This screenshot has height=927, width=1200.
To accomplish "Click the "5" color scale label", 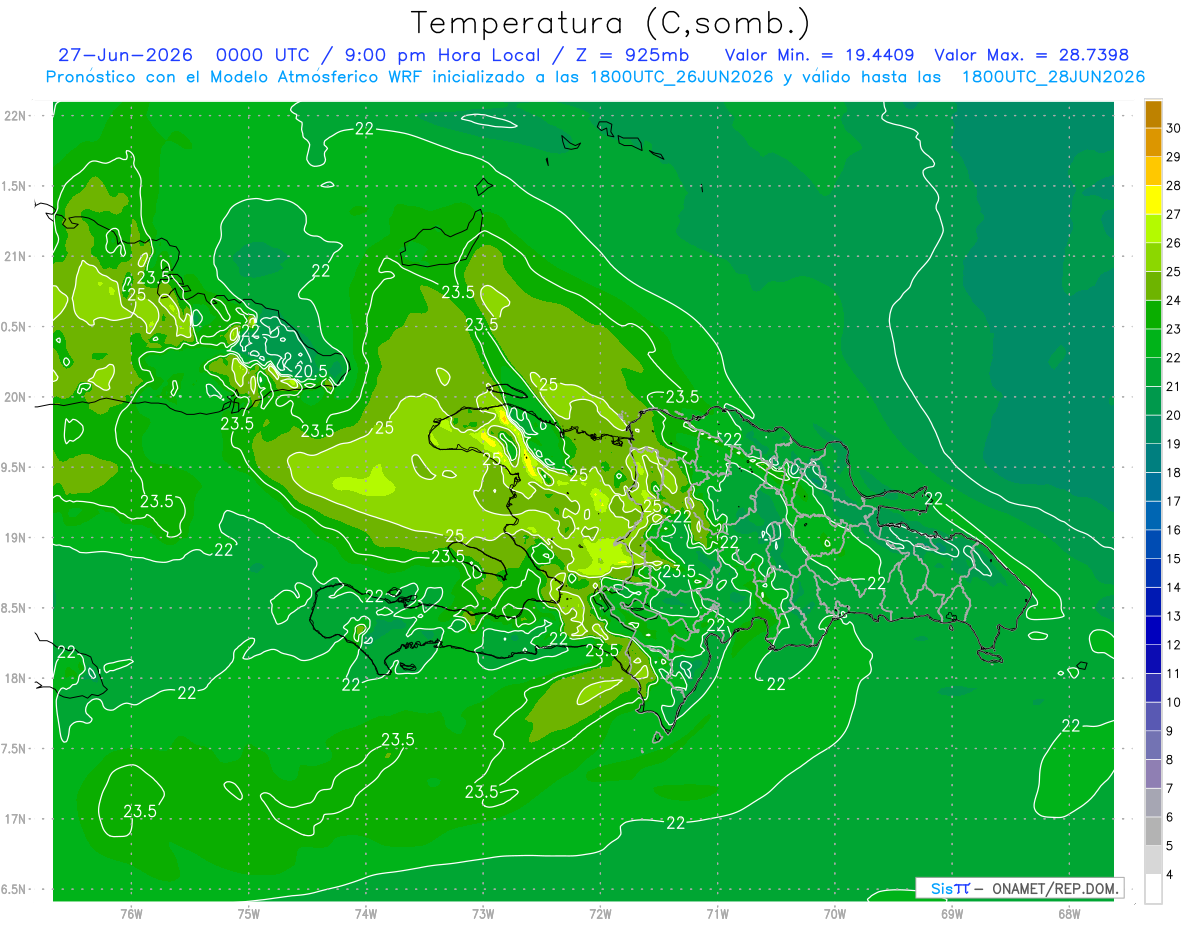I will [x=1171, y=846].
